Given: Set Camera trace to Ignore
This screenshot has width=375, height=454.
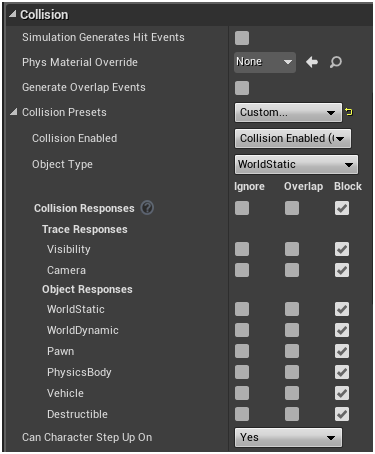Looking at the screenshot, I should tap(242, 270).
